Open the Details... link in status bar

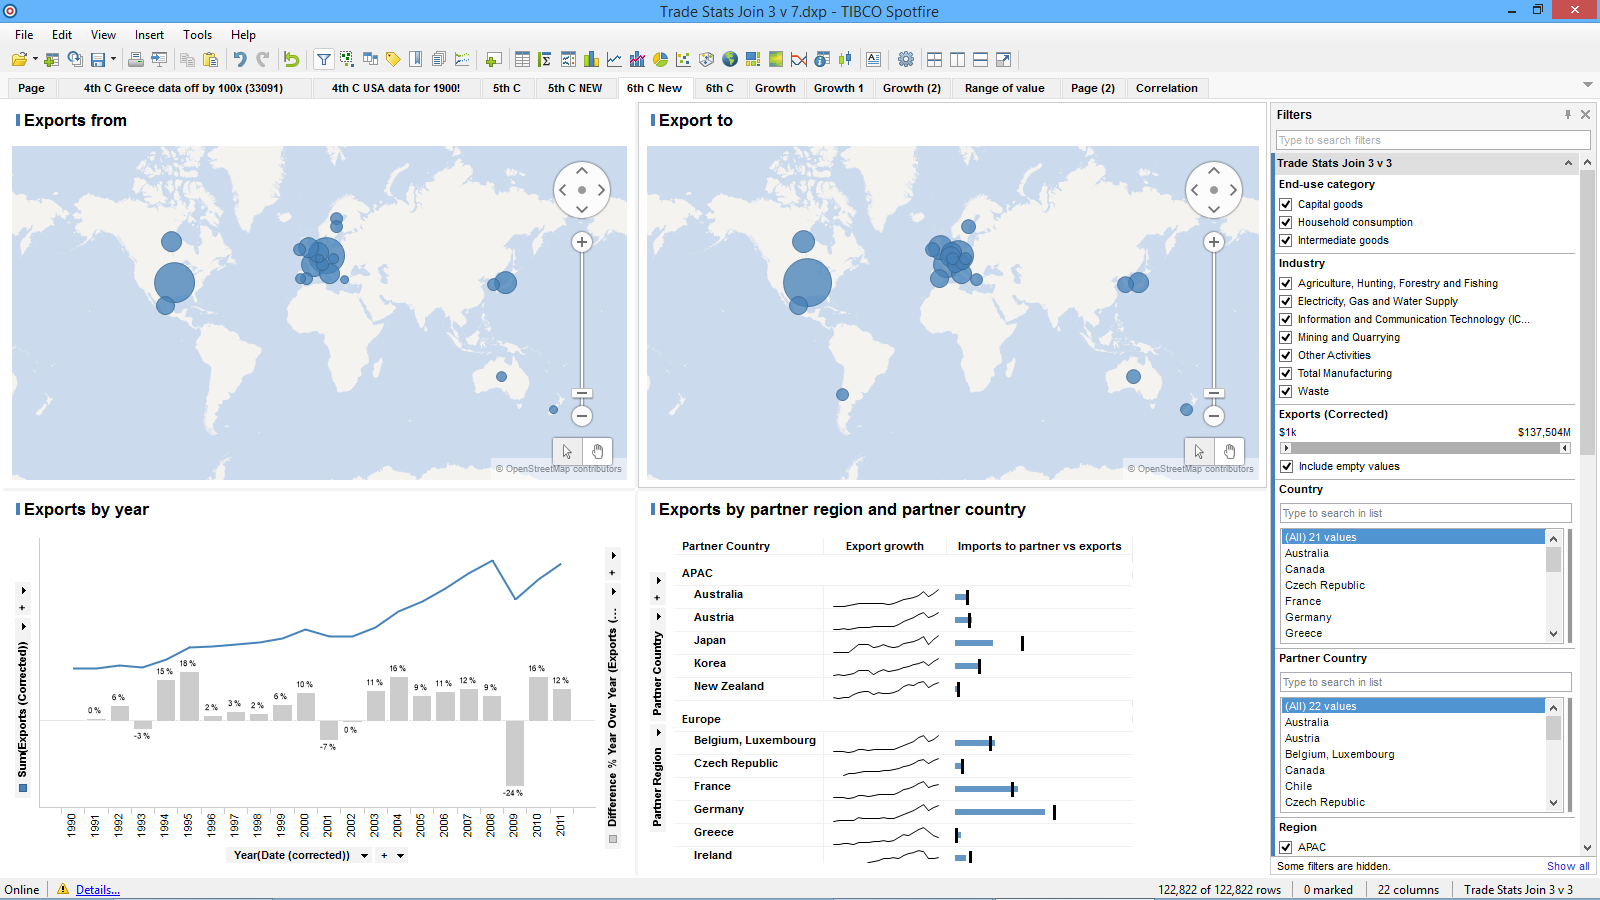point(97,890)
